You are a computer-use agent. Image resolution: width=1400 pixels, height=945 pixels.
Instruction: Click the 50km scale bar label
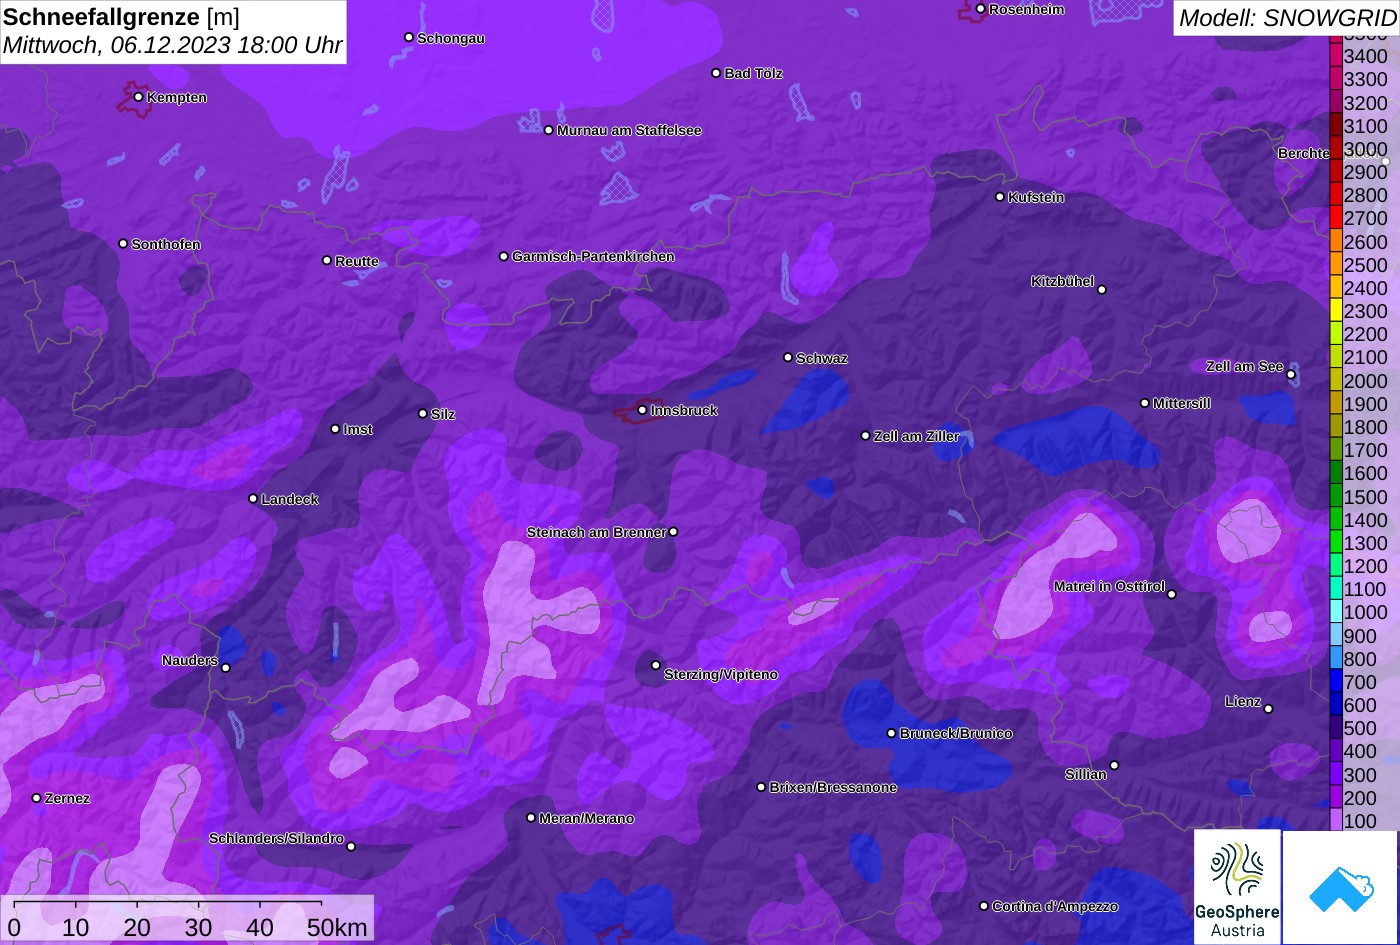336,927
